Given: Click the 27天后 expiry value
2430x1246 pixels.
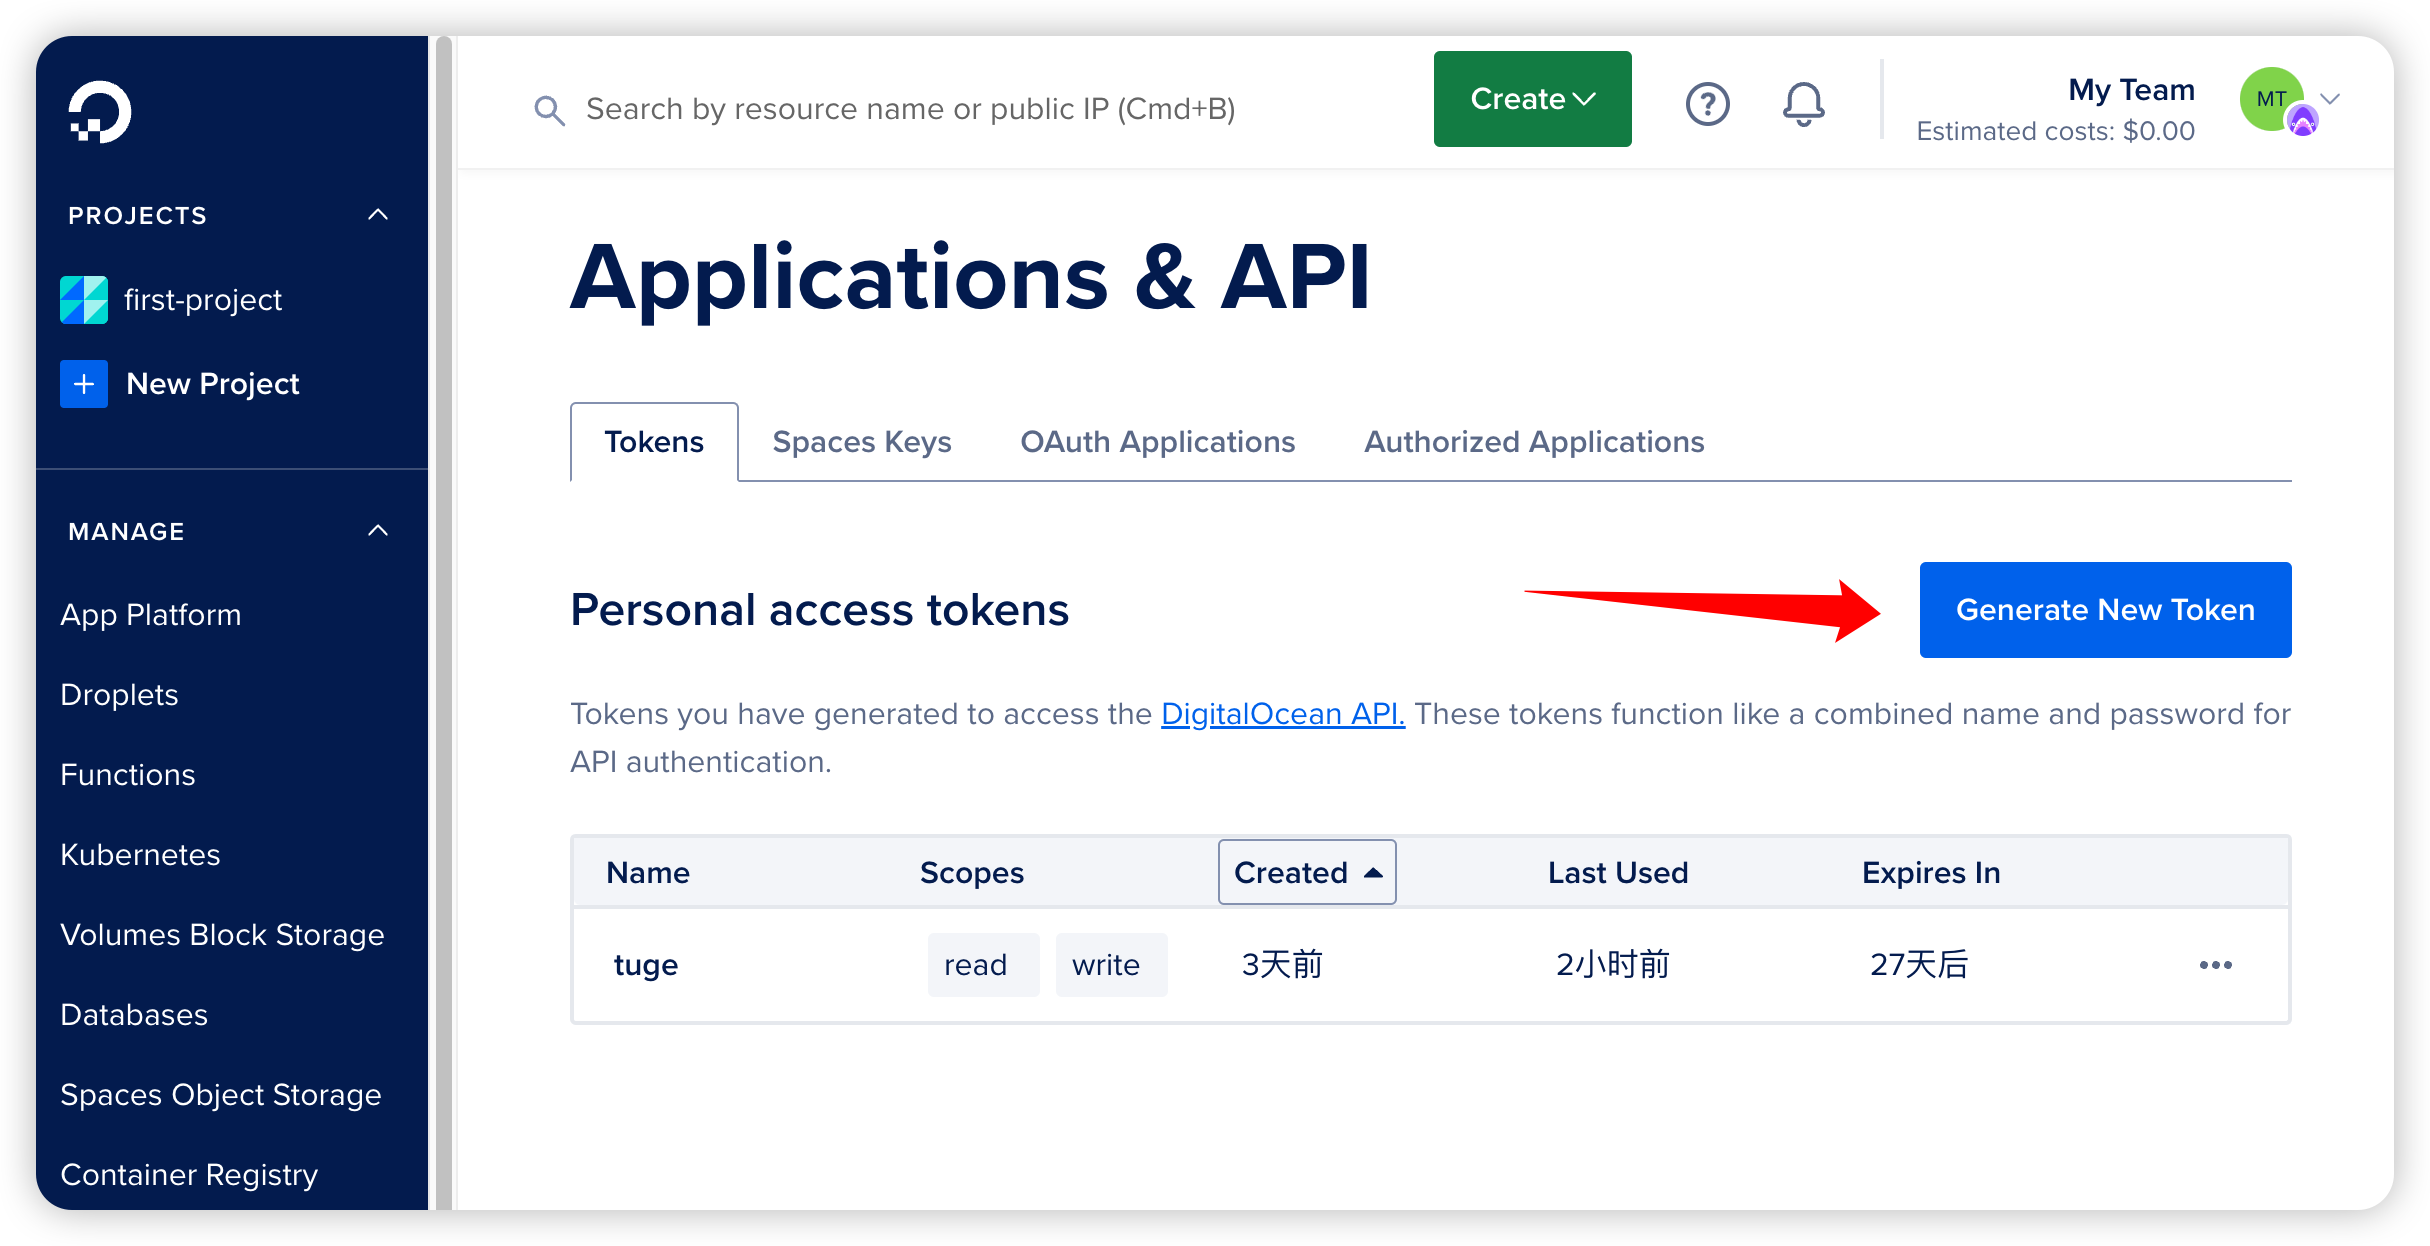Looking at the screenshot, I should (1919, 965).
